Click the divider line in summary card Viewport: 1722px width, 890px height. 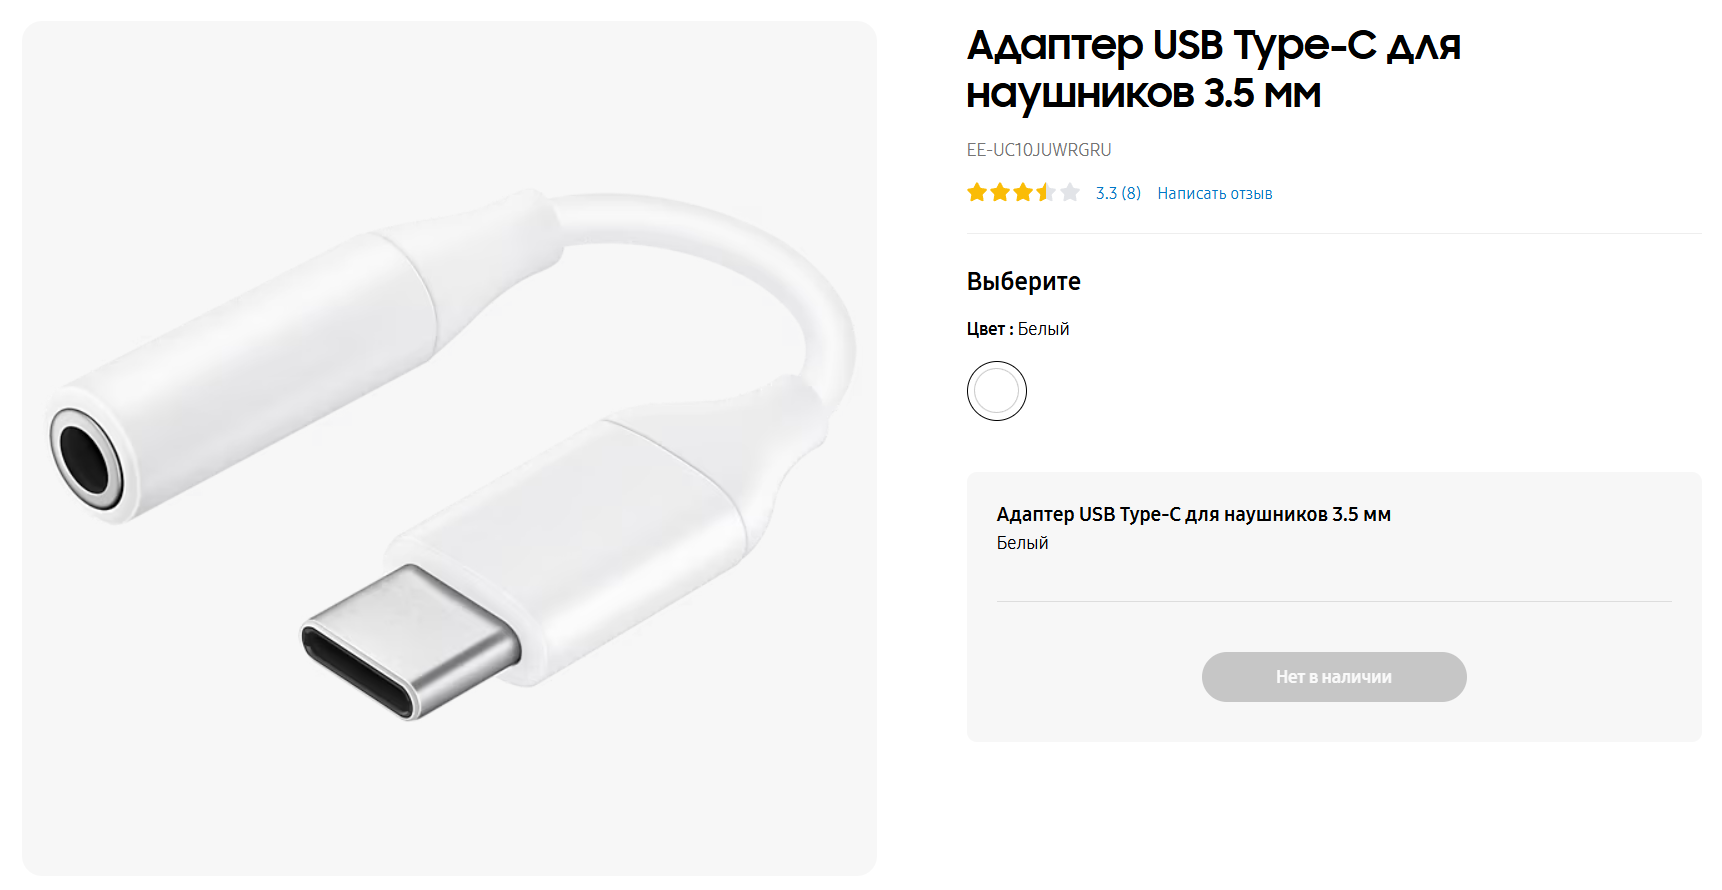click(x=1334, y=601)
